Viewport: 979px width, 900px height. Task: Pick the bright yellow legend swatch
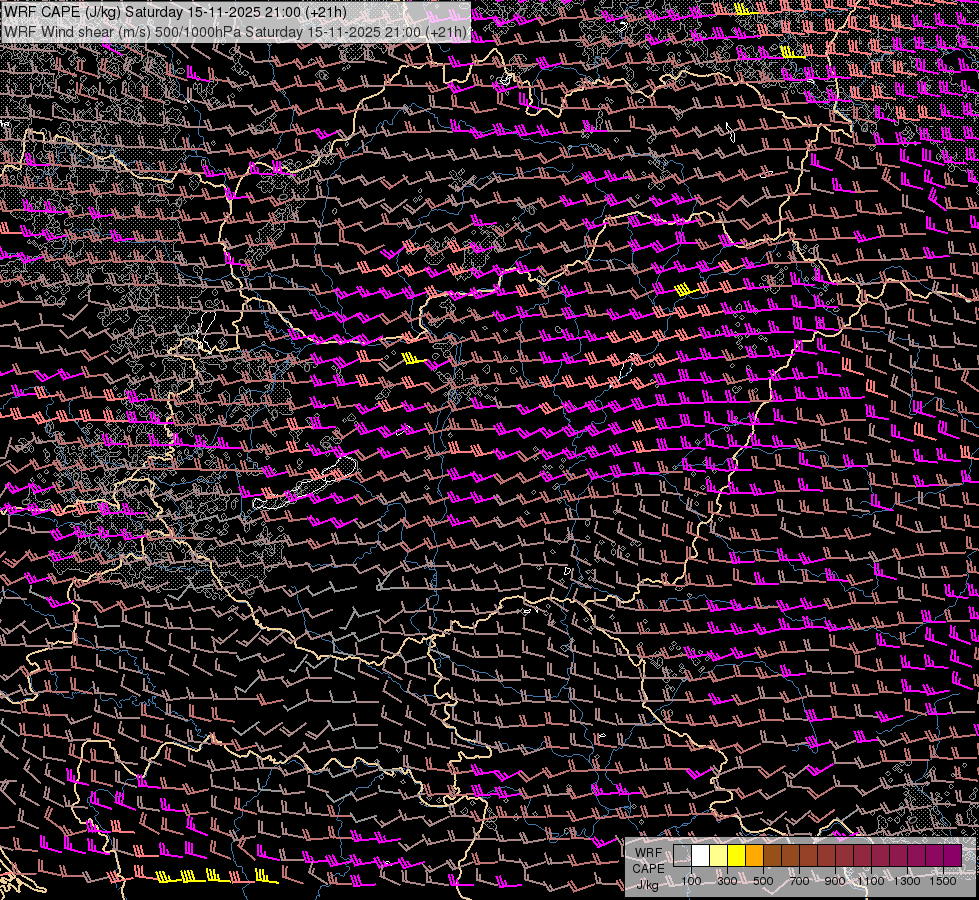click(736, 855)
